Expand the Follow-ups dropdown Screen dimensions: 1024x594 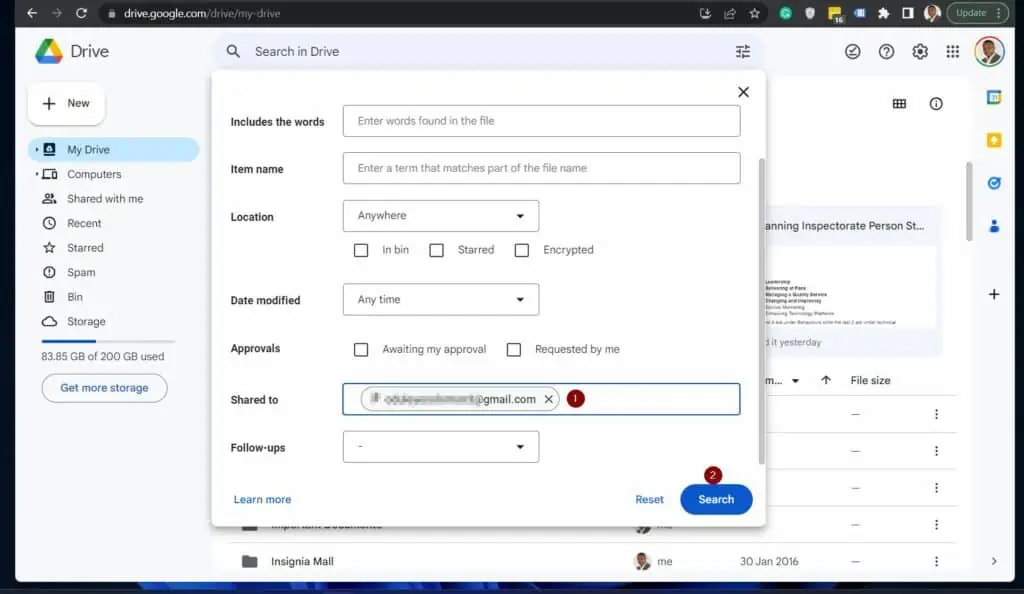tap(440, 447)
